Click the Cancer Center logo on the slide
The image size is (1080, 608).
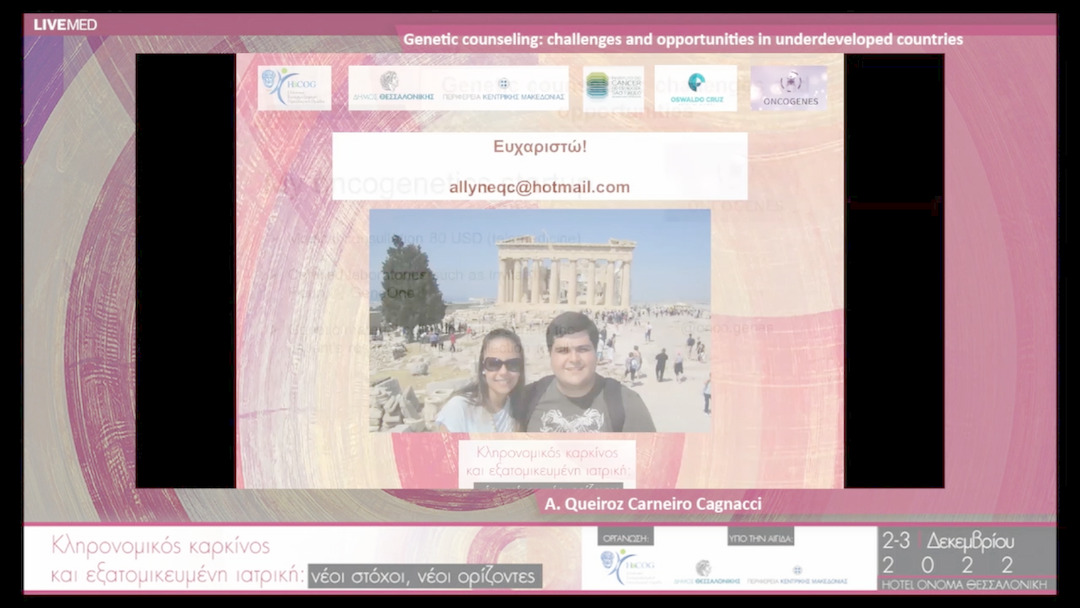(x=613, y=88)
